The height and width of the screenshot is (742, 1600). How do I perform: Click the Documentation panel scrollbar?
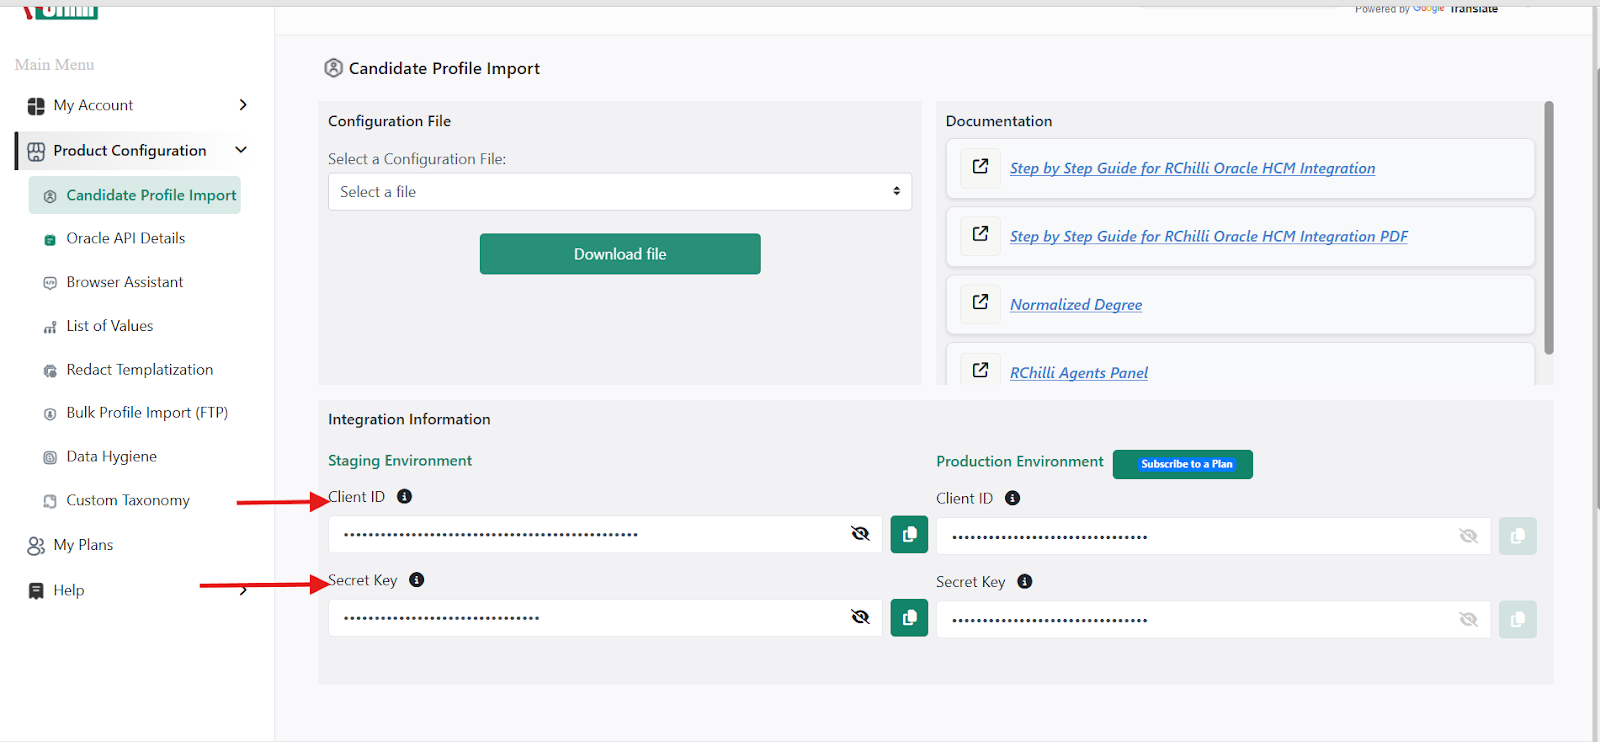pyautogui.click(x=1548, y=230)
